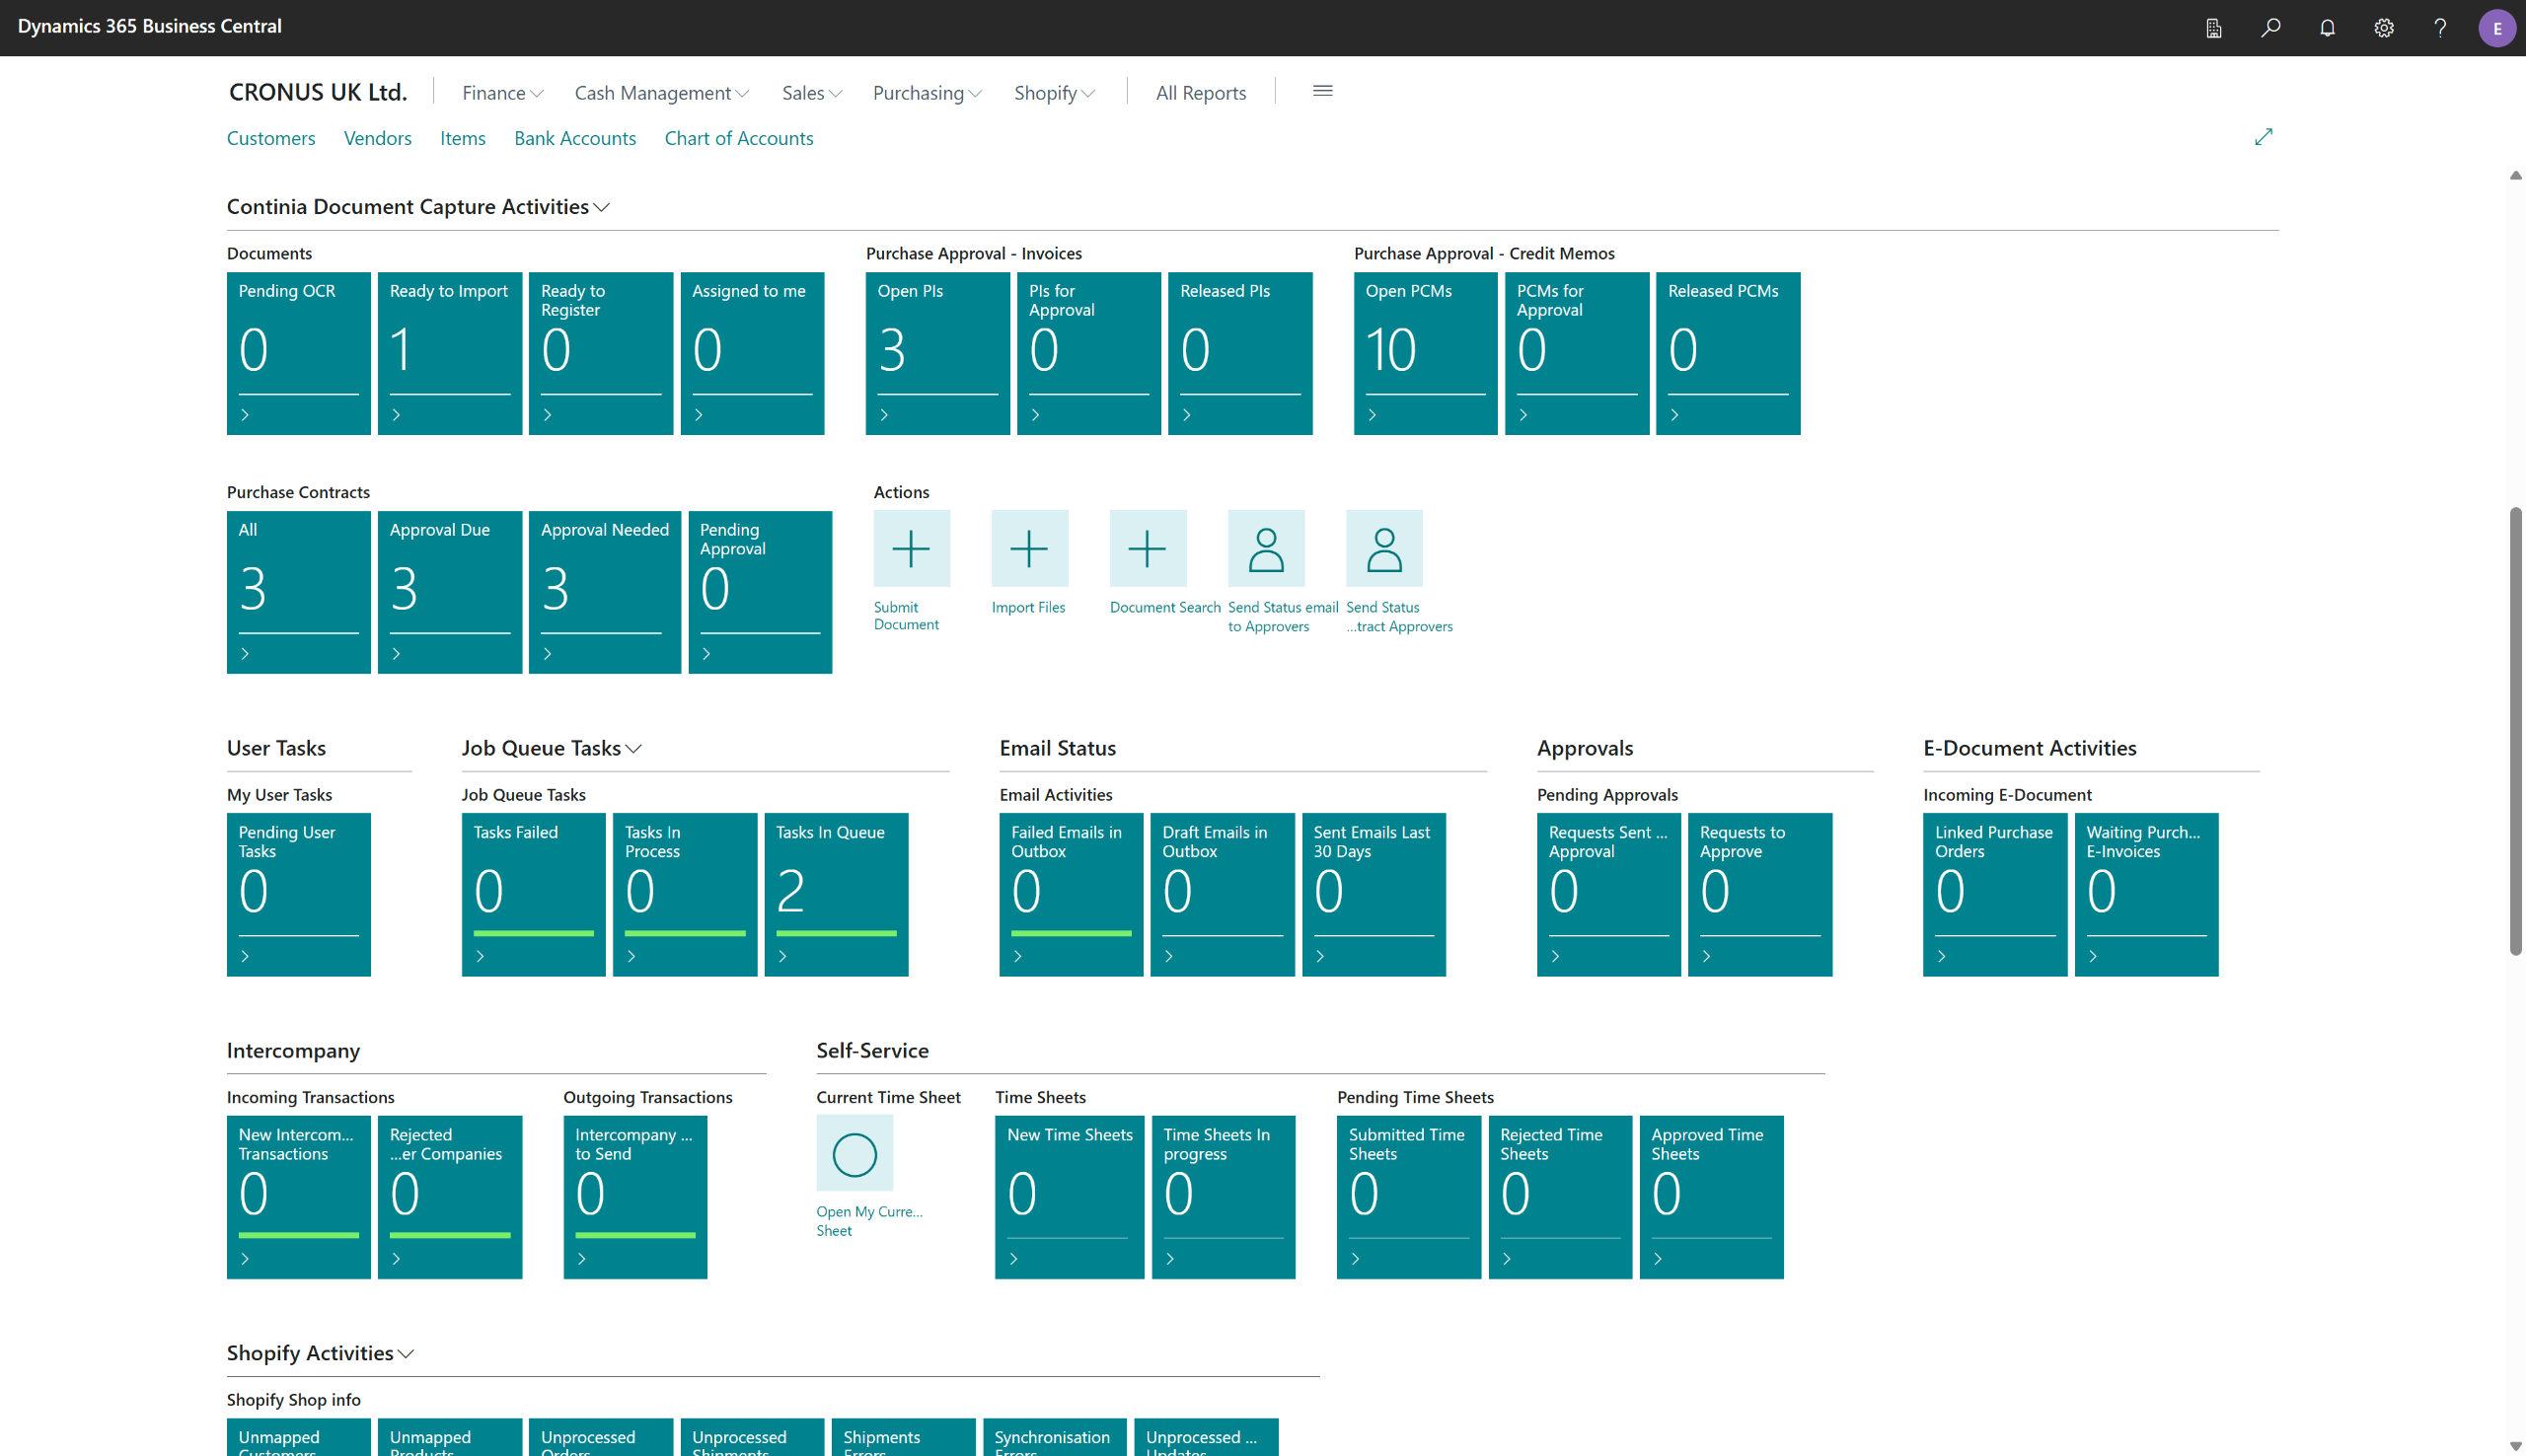Expand the Purchasing dropdown menu
Screen dimensions: 2526x1456
coord(927,93)
